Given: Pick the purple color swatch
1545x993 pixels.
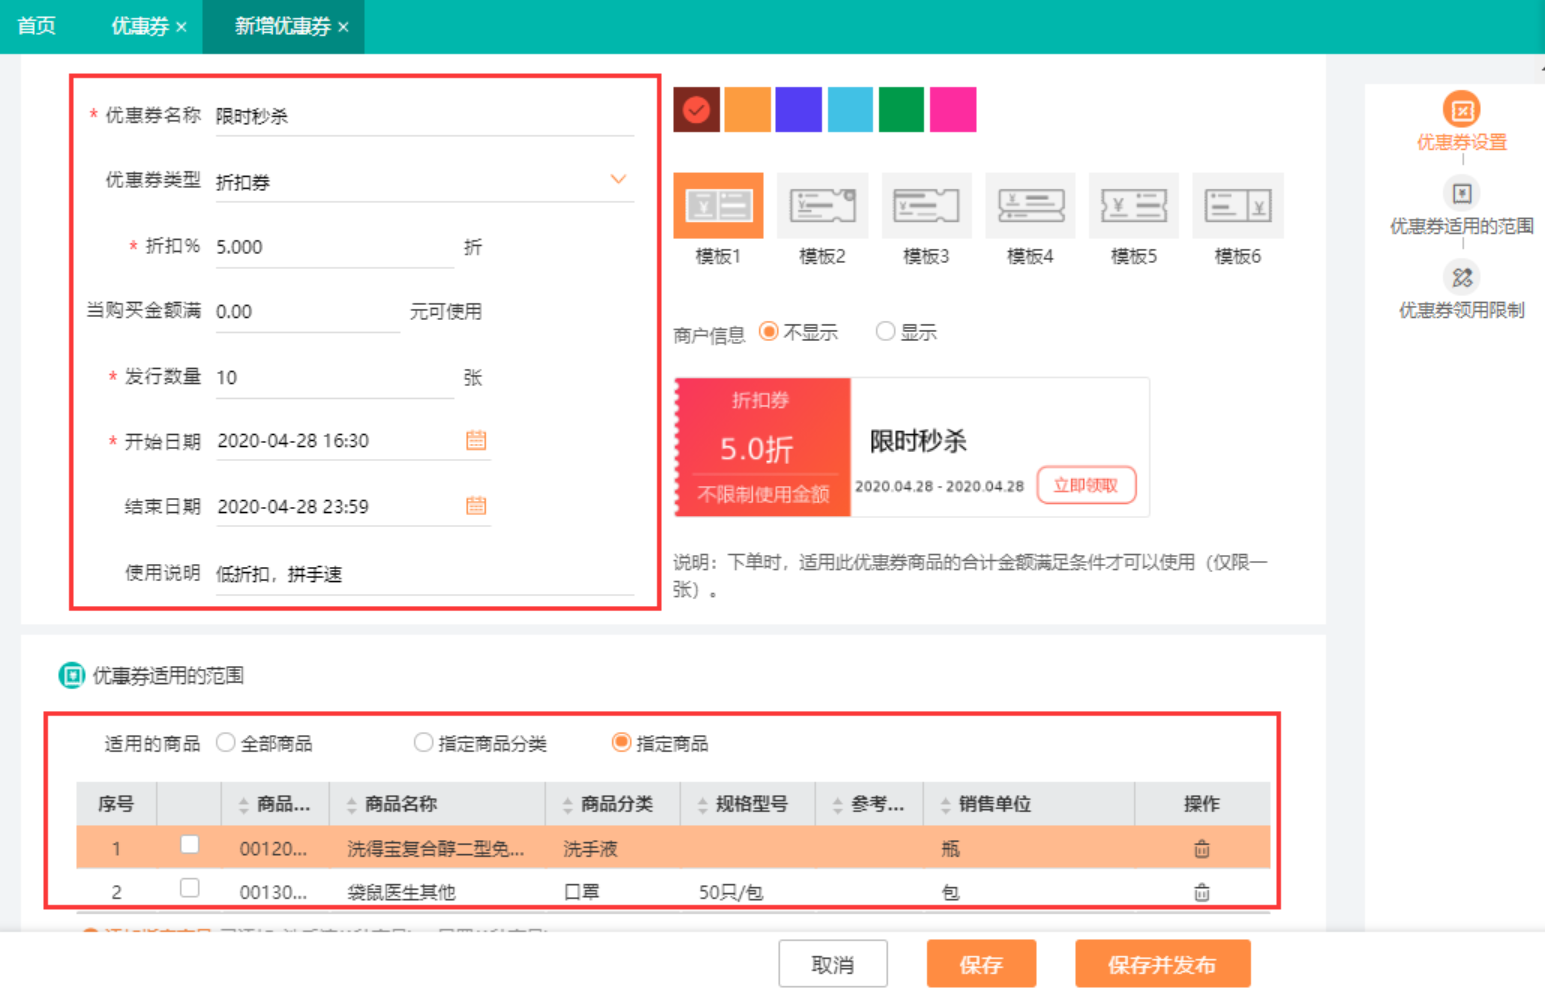Looking at the screenshot, I should coord(798,110).
